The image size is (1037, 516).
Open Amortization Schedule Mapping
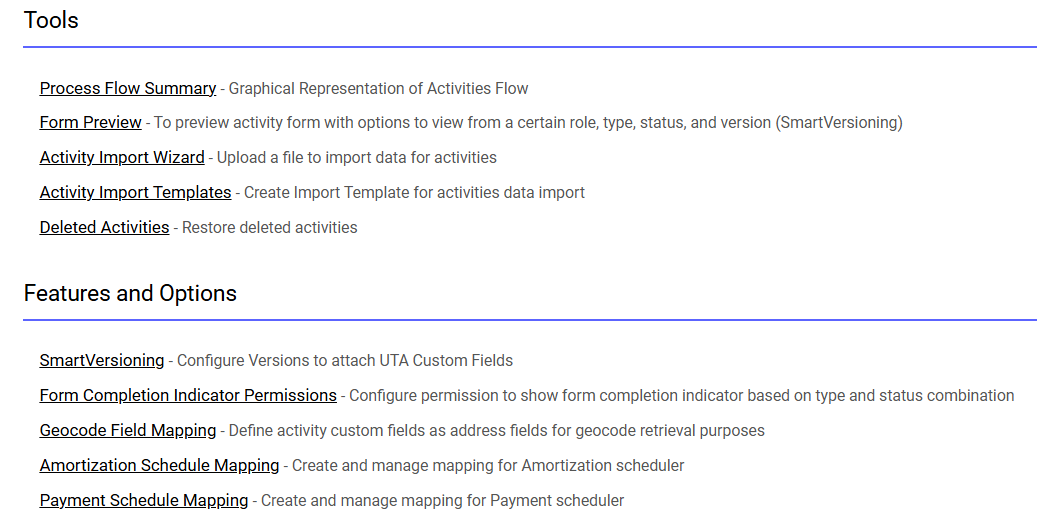(159, 466)
